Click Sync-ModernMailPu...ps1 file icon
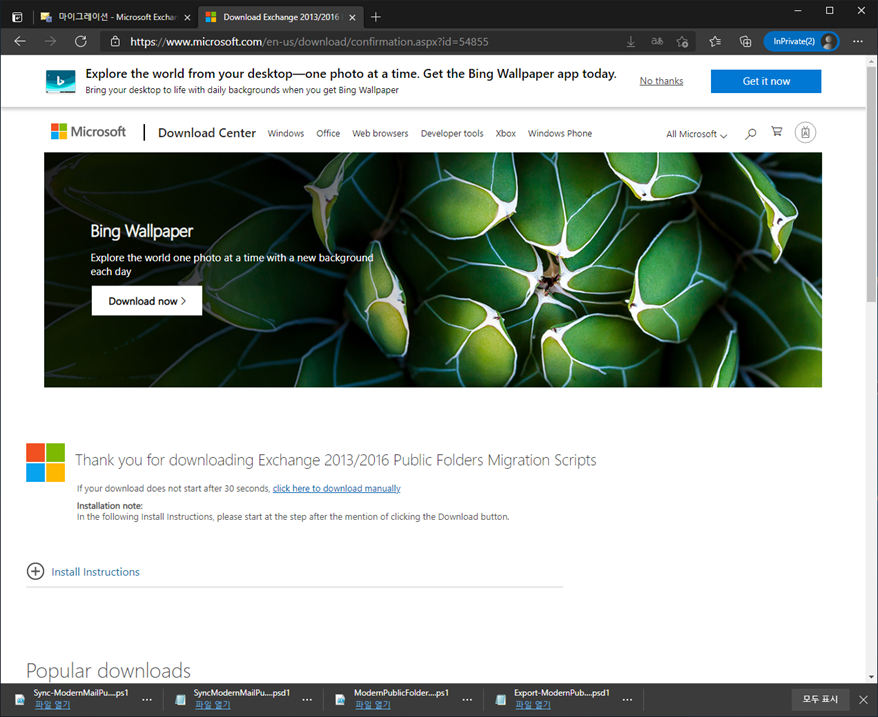The image size is (878, 717). (20, 699)
